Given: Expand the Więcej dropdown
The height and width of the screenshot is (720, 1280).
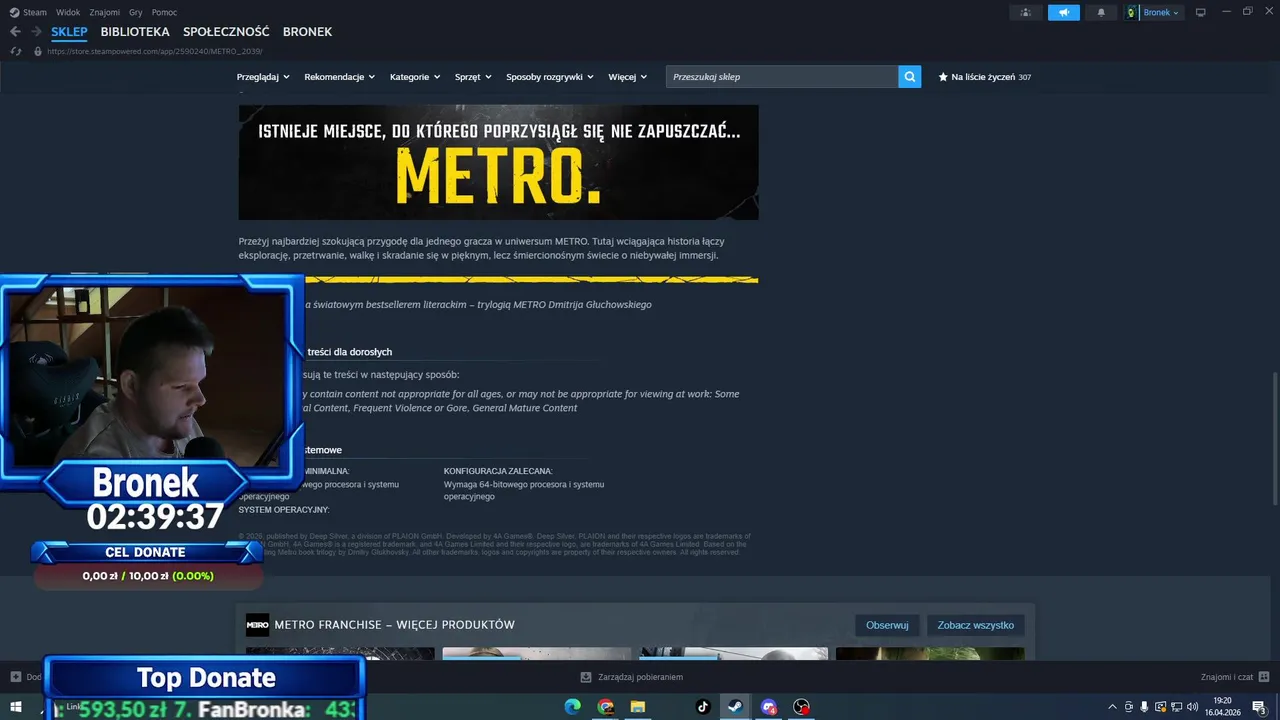Looking at the screenshot, I should tap(627, 77).
